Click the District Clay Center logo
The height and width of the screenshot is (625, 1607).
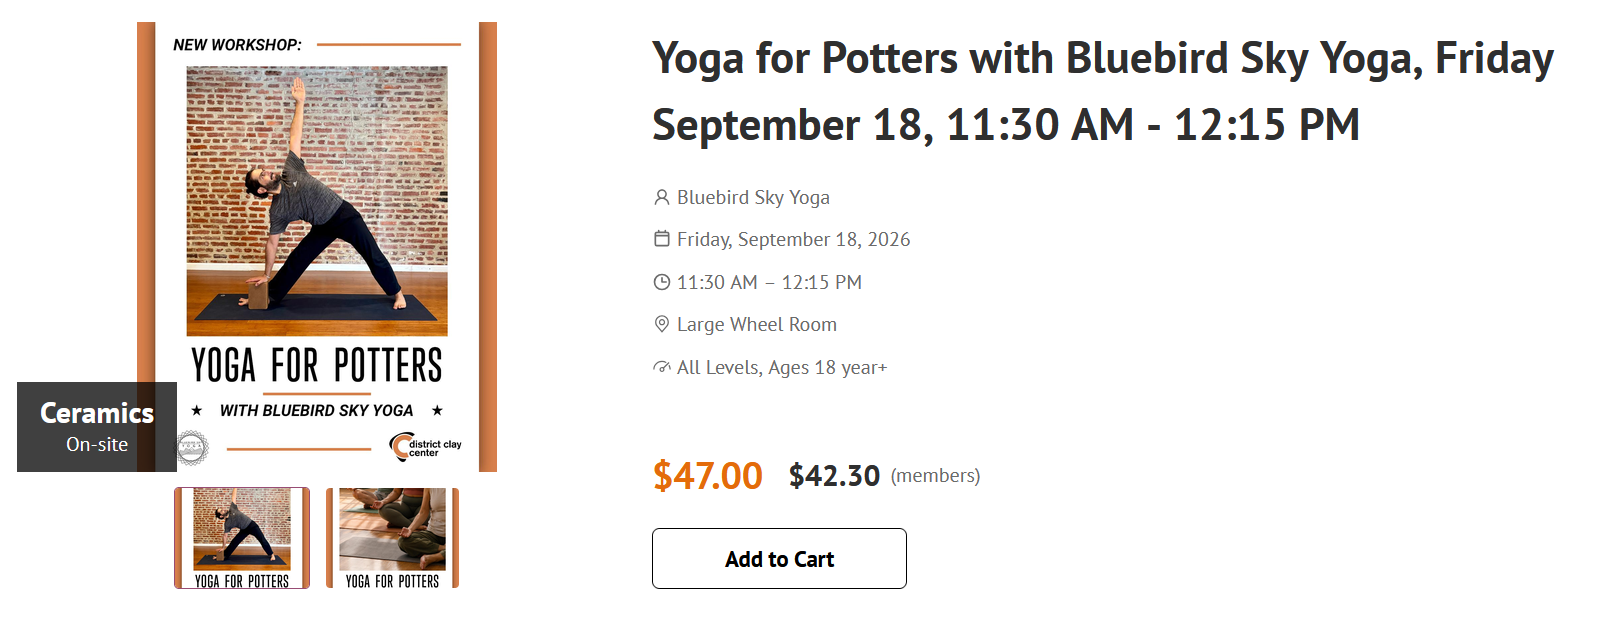426,446
